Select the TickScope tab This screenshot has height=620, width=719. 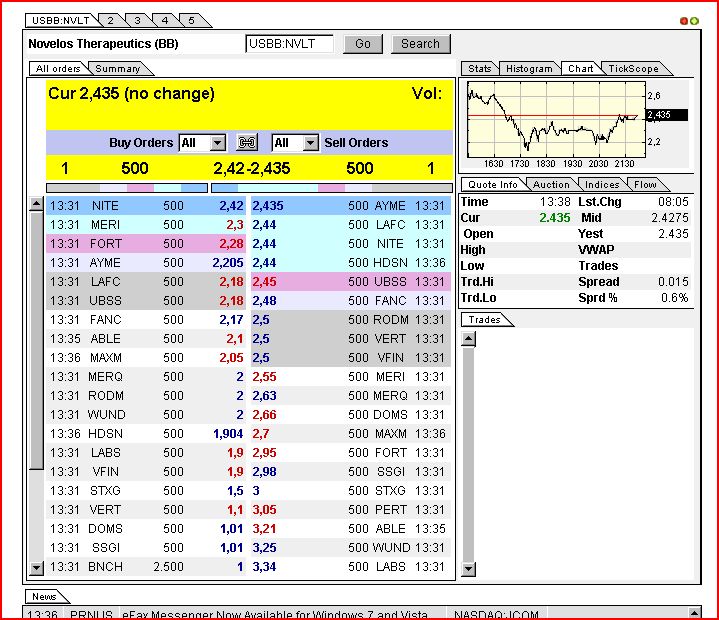point(634,69)
